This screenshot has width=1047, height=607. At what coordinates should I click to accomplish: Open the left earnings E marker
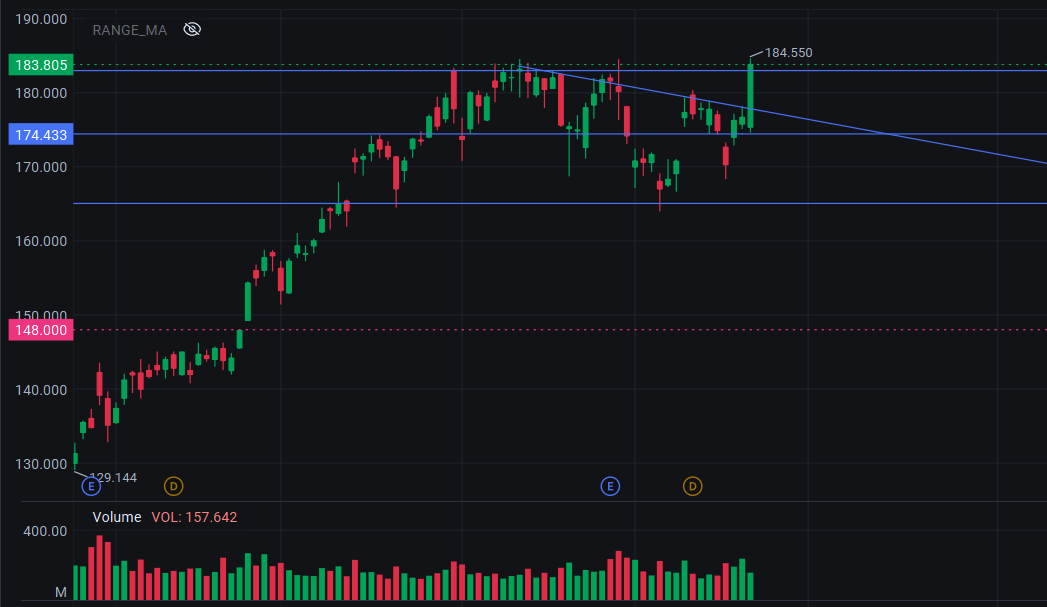91,486
